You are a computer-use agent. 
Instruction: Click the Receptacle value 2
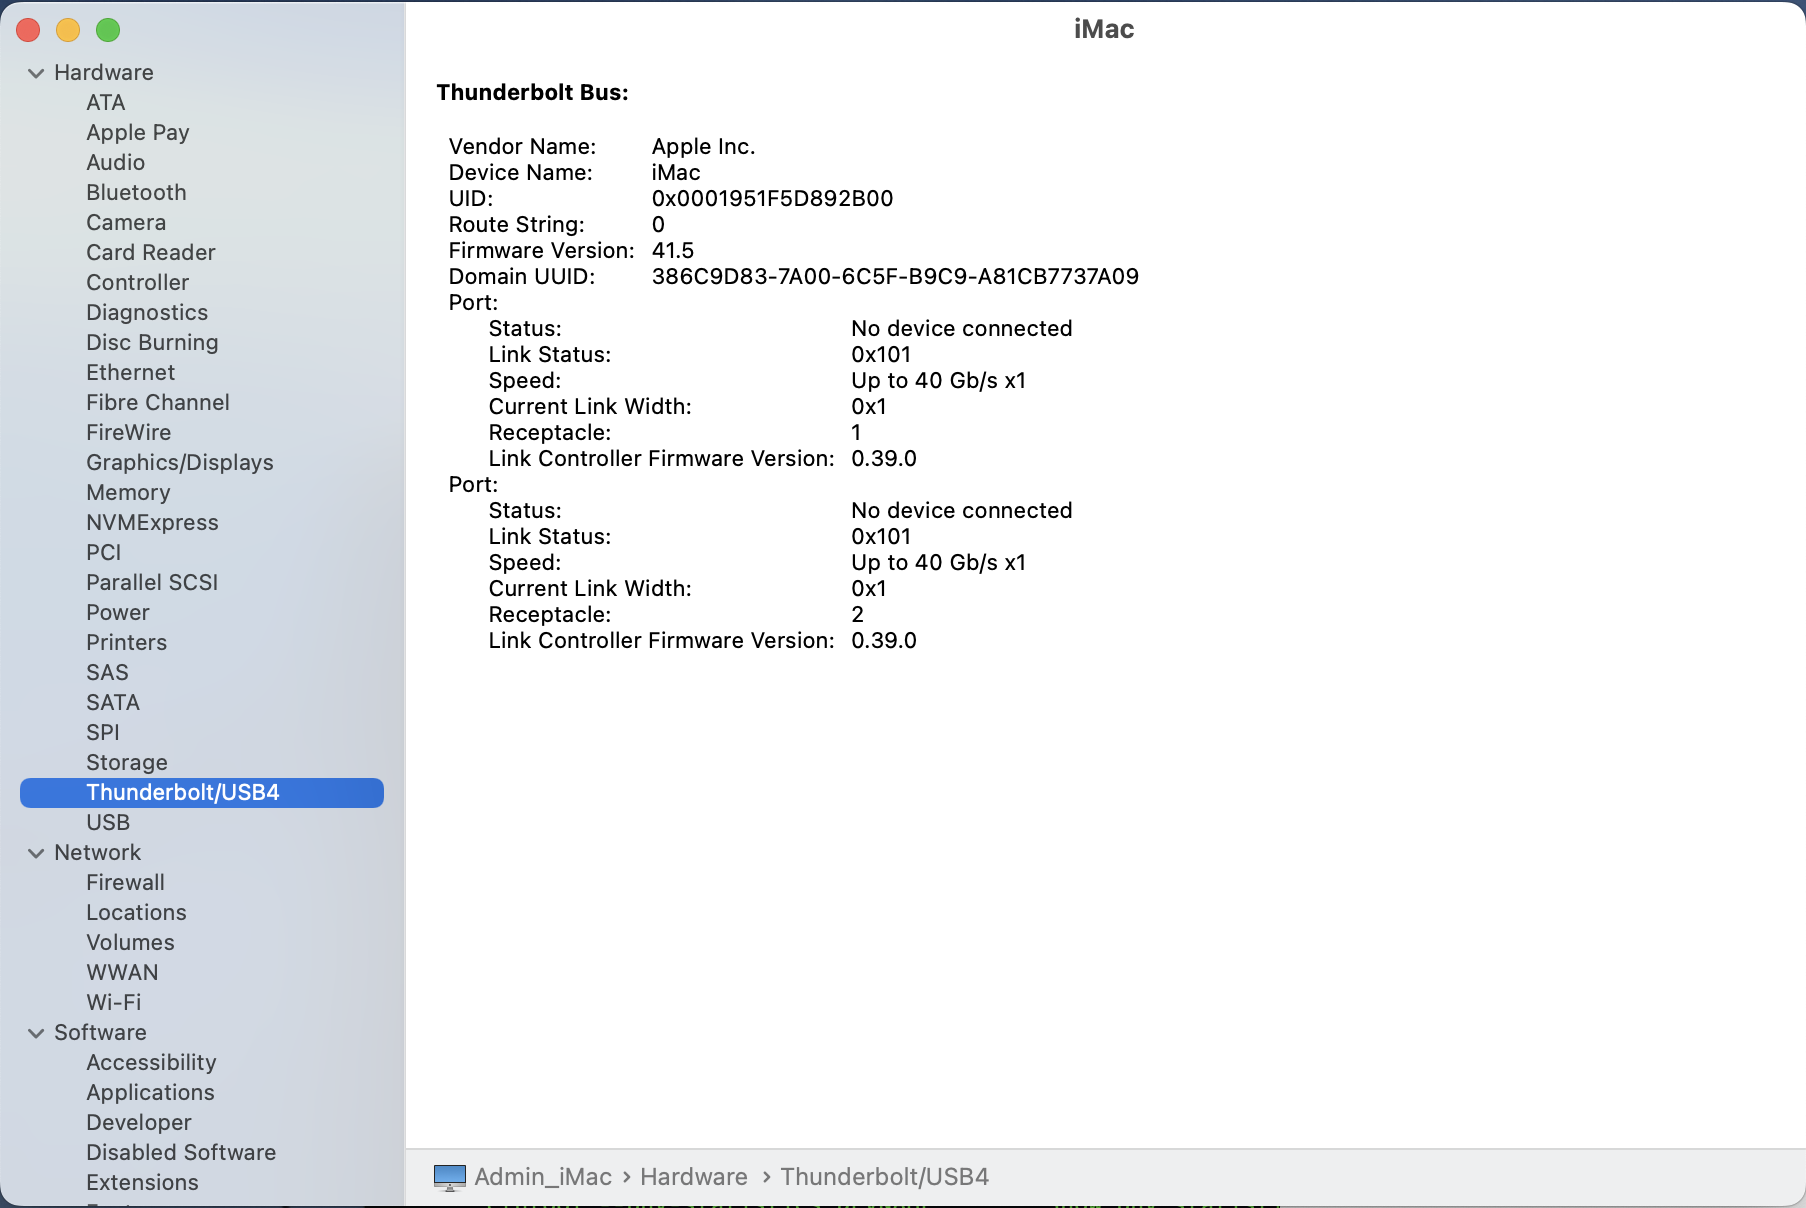[x=858, y=615]
